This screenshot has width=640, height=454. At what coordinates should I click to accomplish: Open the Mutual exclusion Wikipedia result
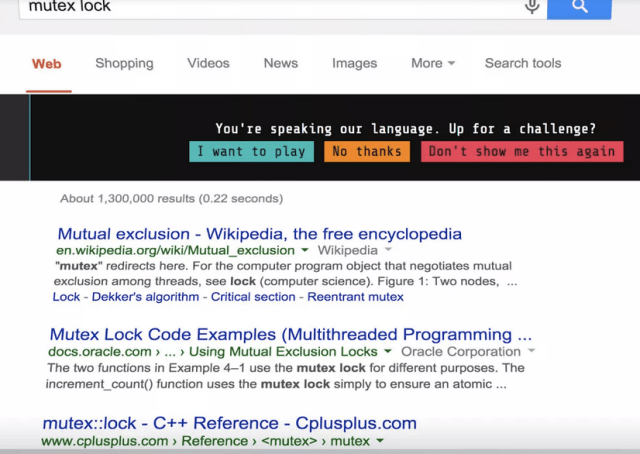pos(260,234)
